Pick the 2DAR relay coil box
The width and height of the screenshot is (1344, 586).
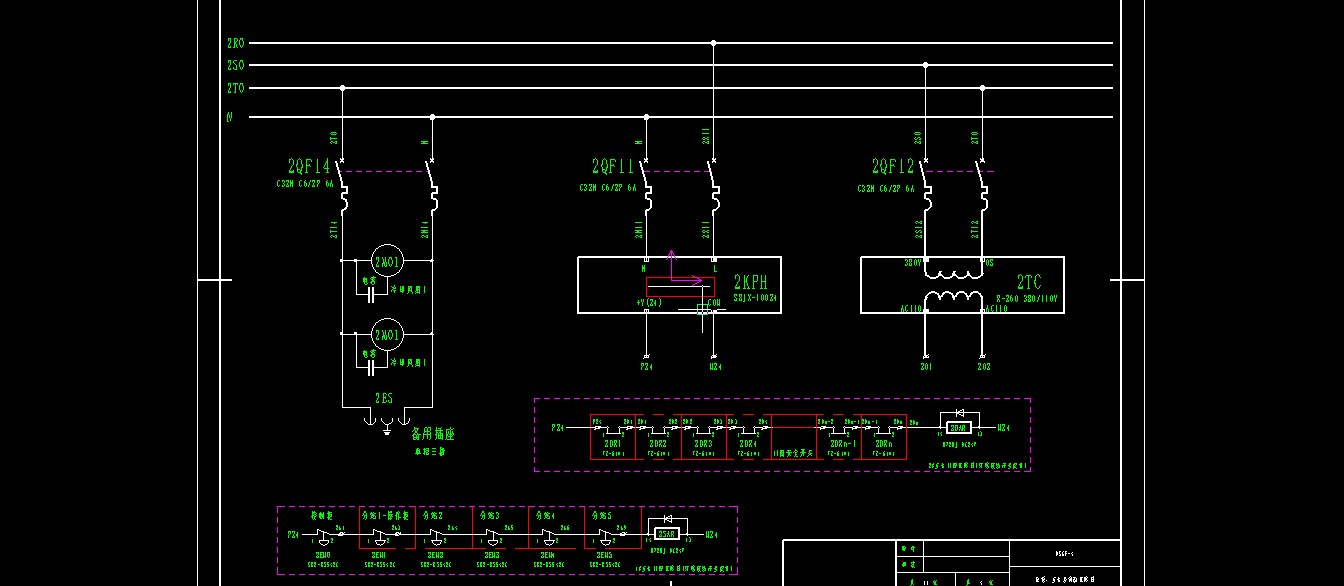click(958, 427)
